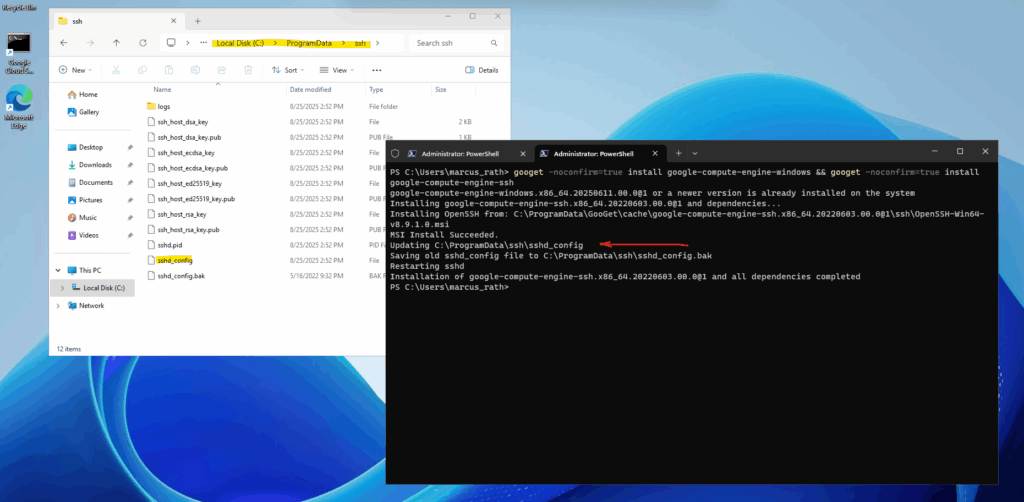Open a new terminal tab with plus
This screenshot has height=502, width=1024.
coord(679,153)
